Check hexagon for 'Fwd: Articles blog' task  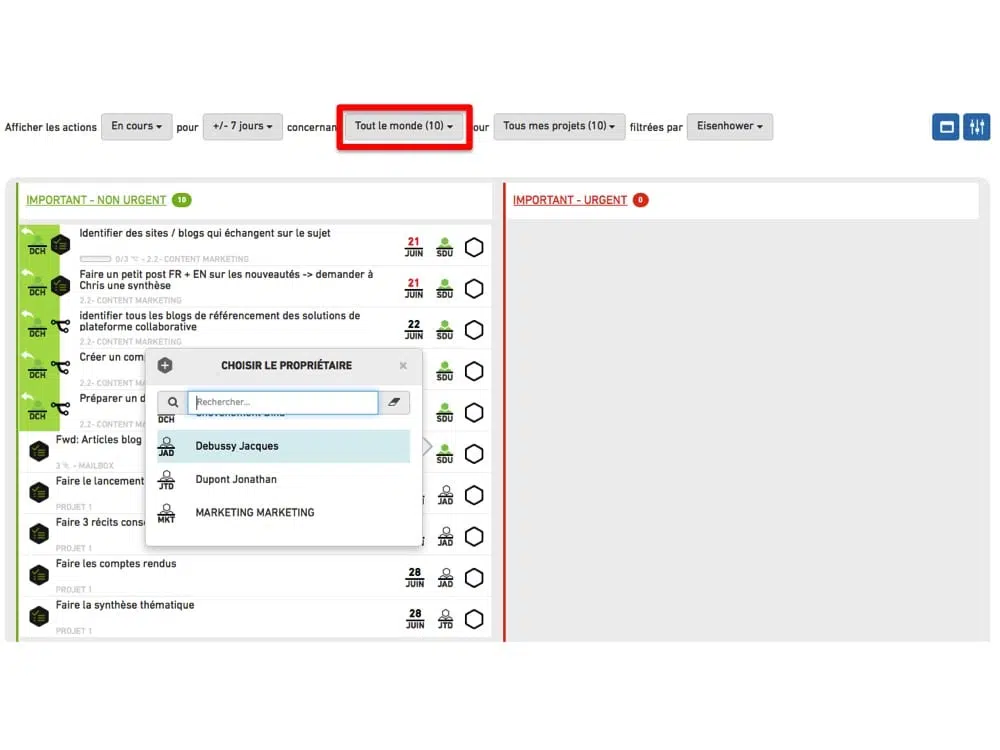[x=474, y=454]
